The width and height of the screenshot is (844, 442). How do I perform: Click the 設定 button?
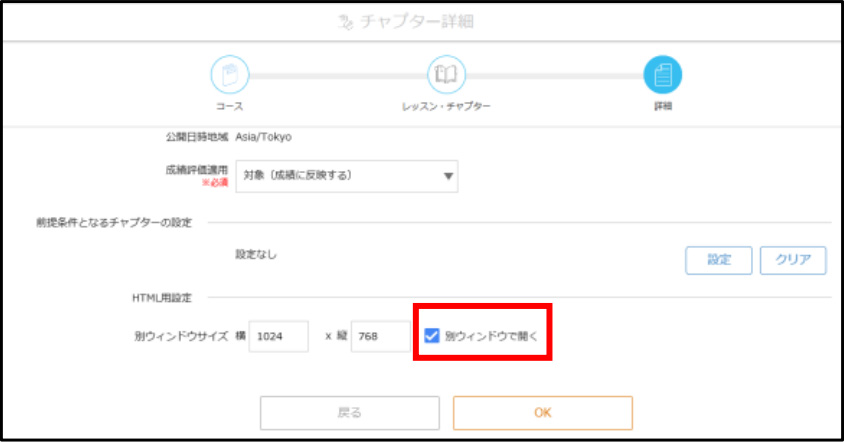coord(719,260)
